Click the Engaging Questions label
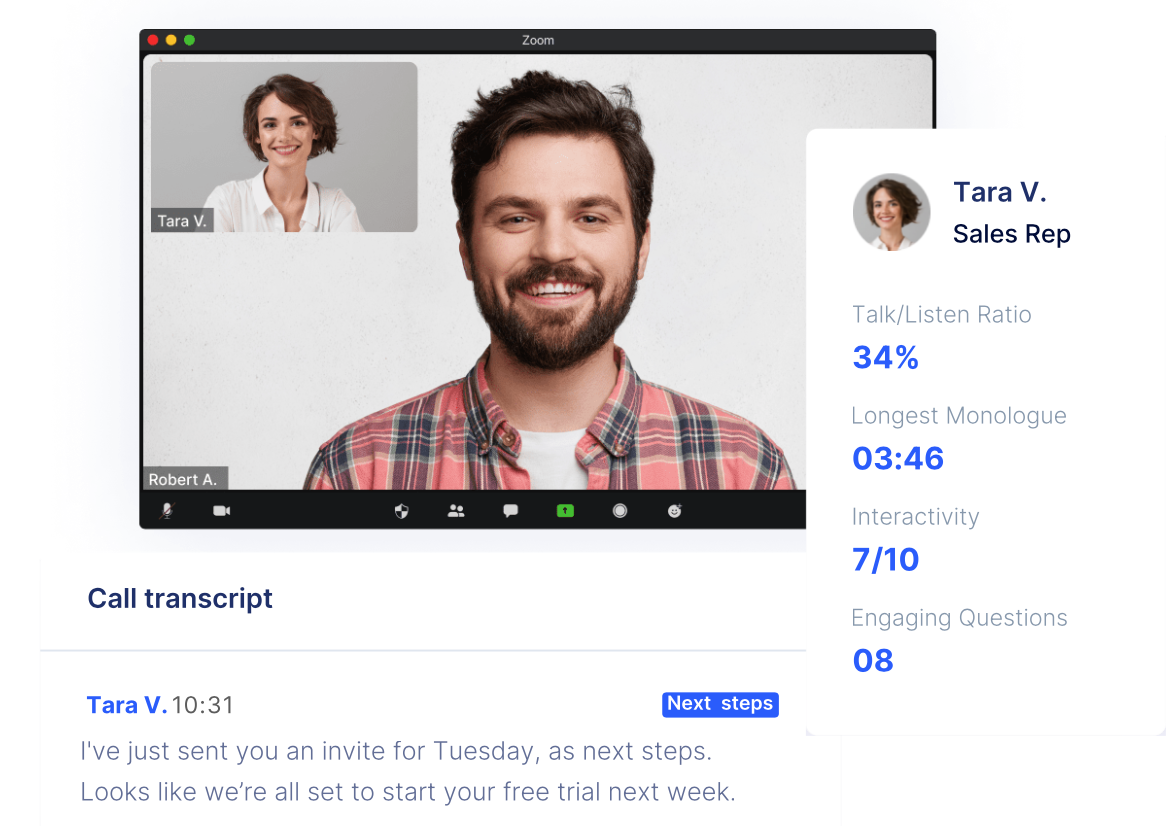The image size is (1172, 826). coord(960,618)
